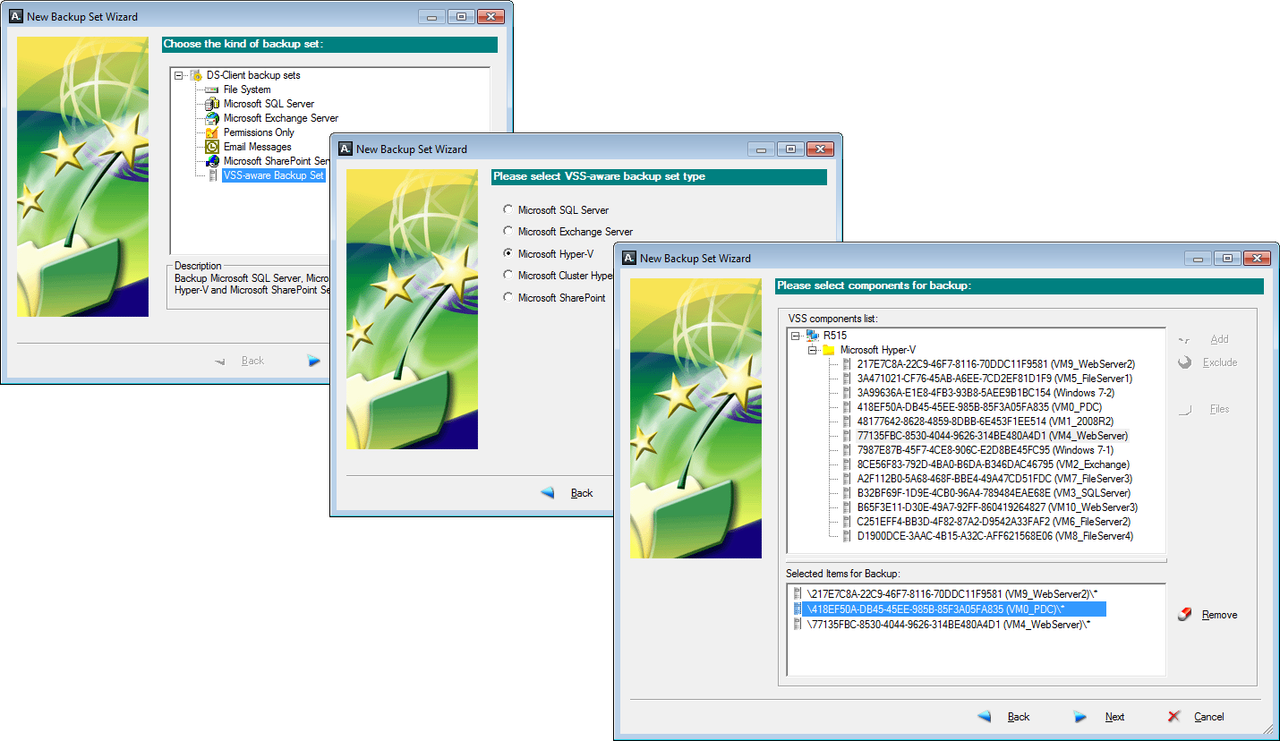
Task: Click horizontal scrollbar under components list
Action: (976, 560)
